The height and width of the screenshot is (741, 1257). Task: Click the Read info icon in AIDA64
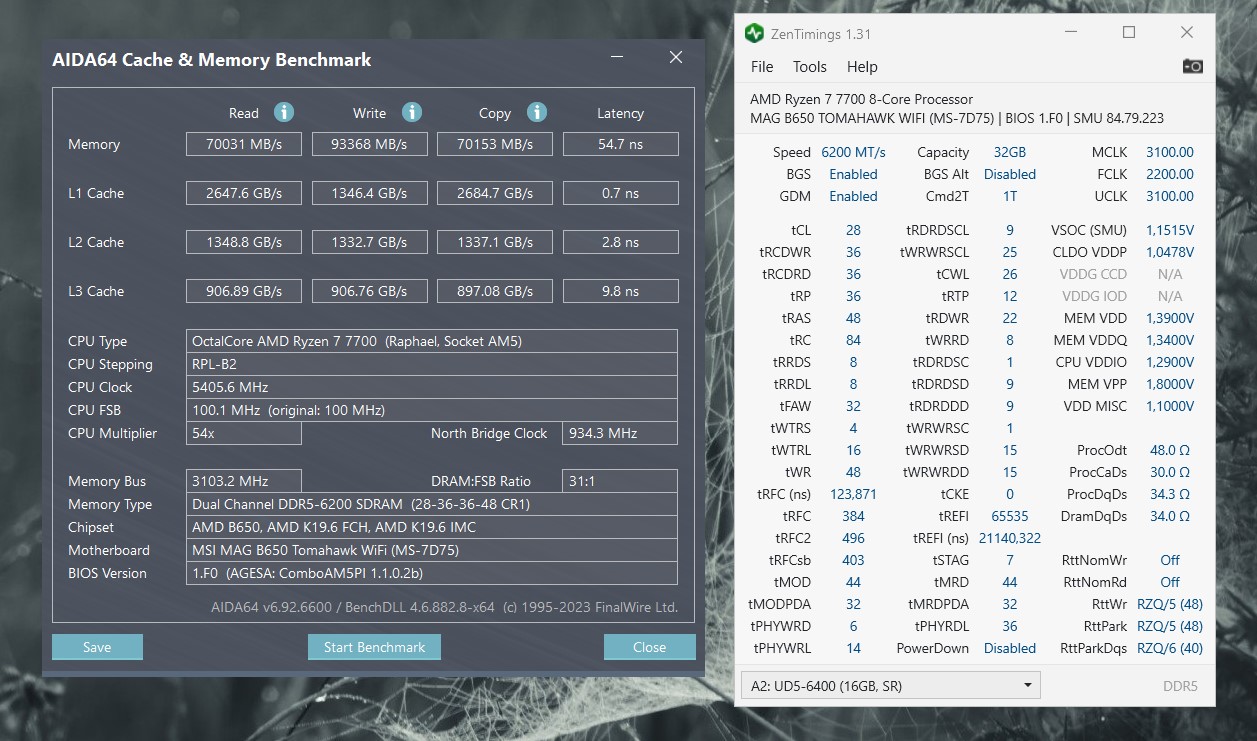point(284,112)
